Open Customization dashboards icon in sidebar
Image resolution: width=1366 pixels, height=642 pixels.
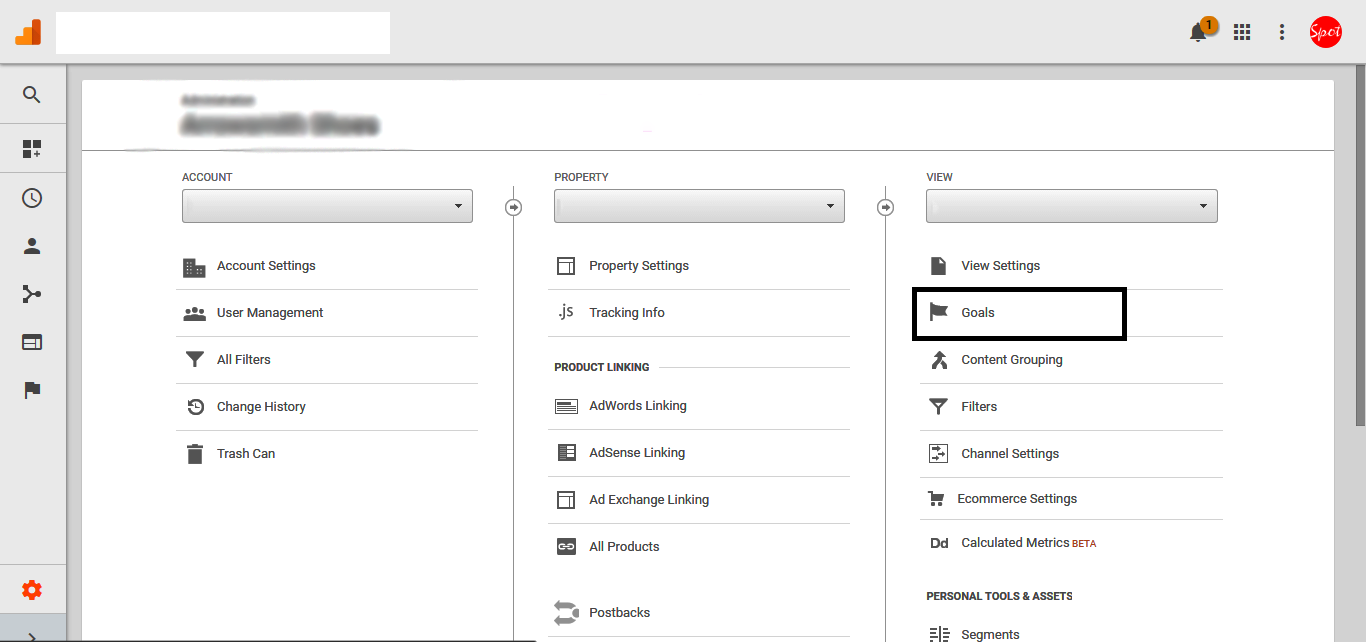pos(32,149)
